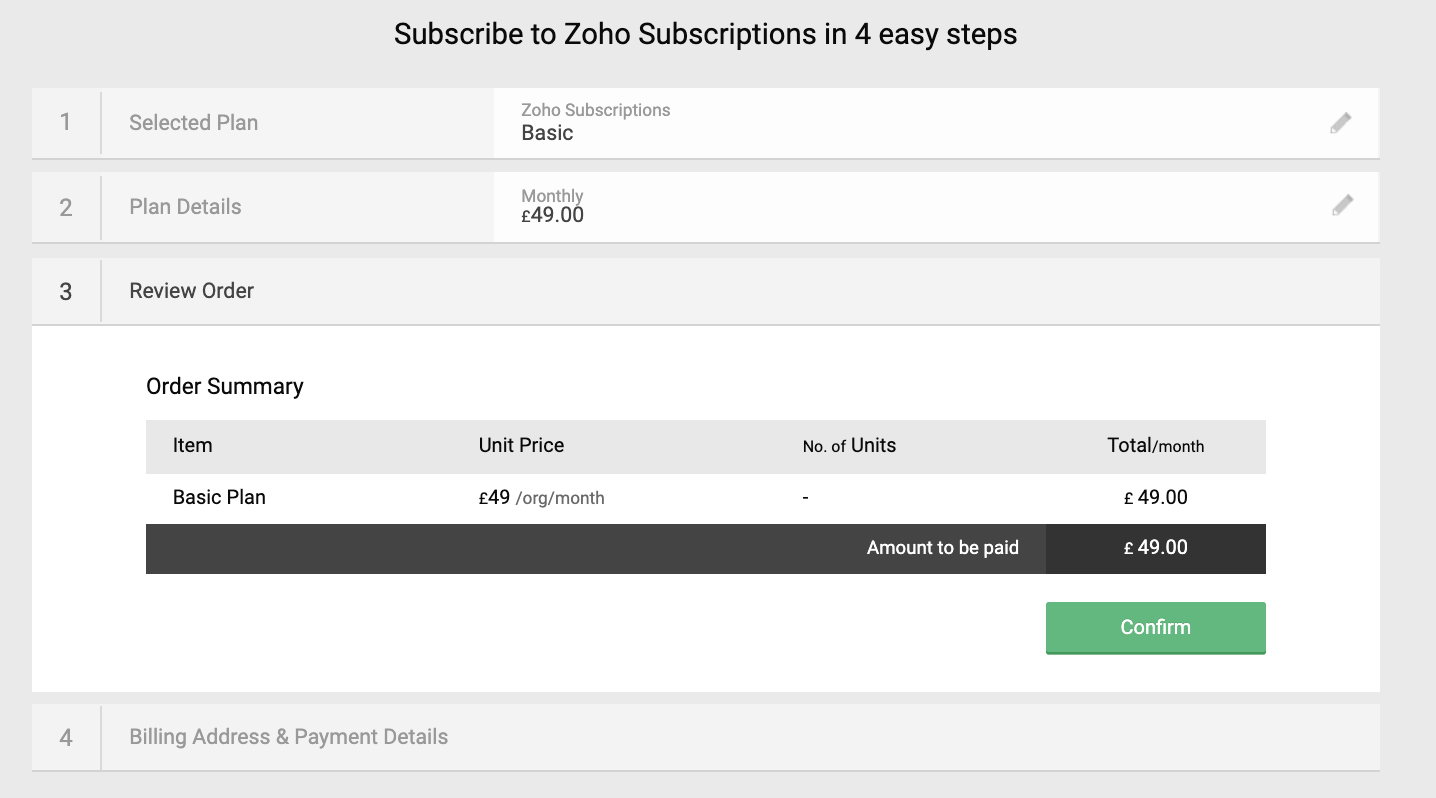
Task: Expand Billing Address & Payment Details step
Action: [x=288, y=737]
